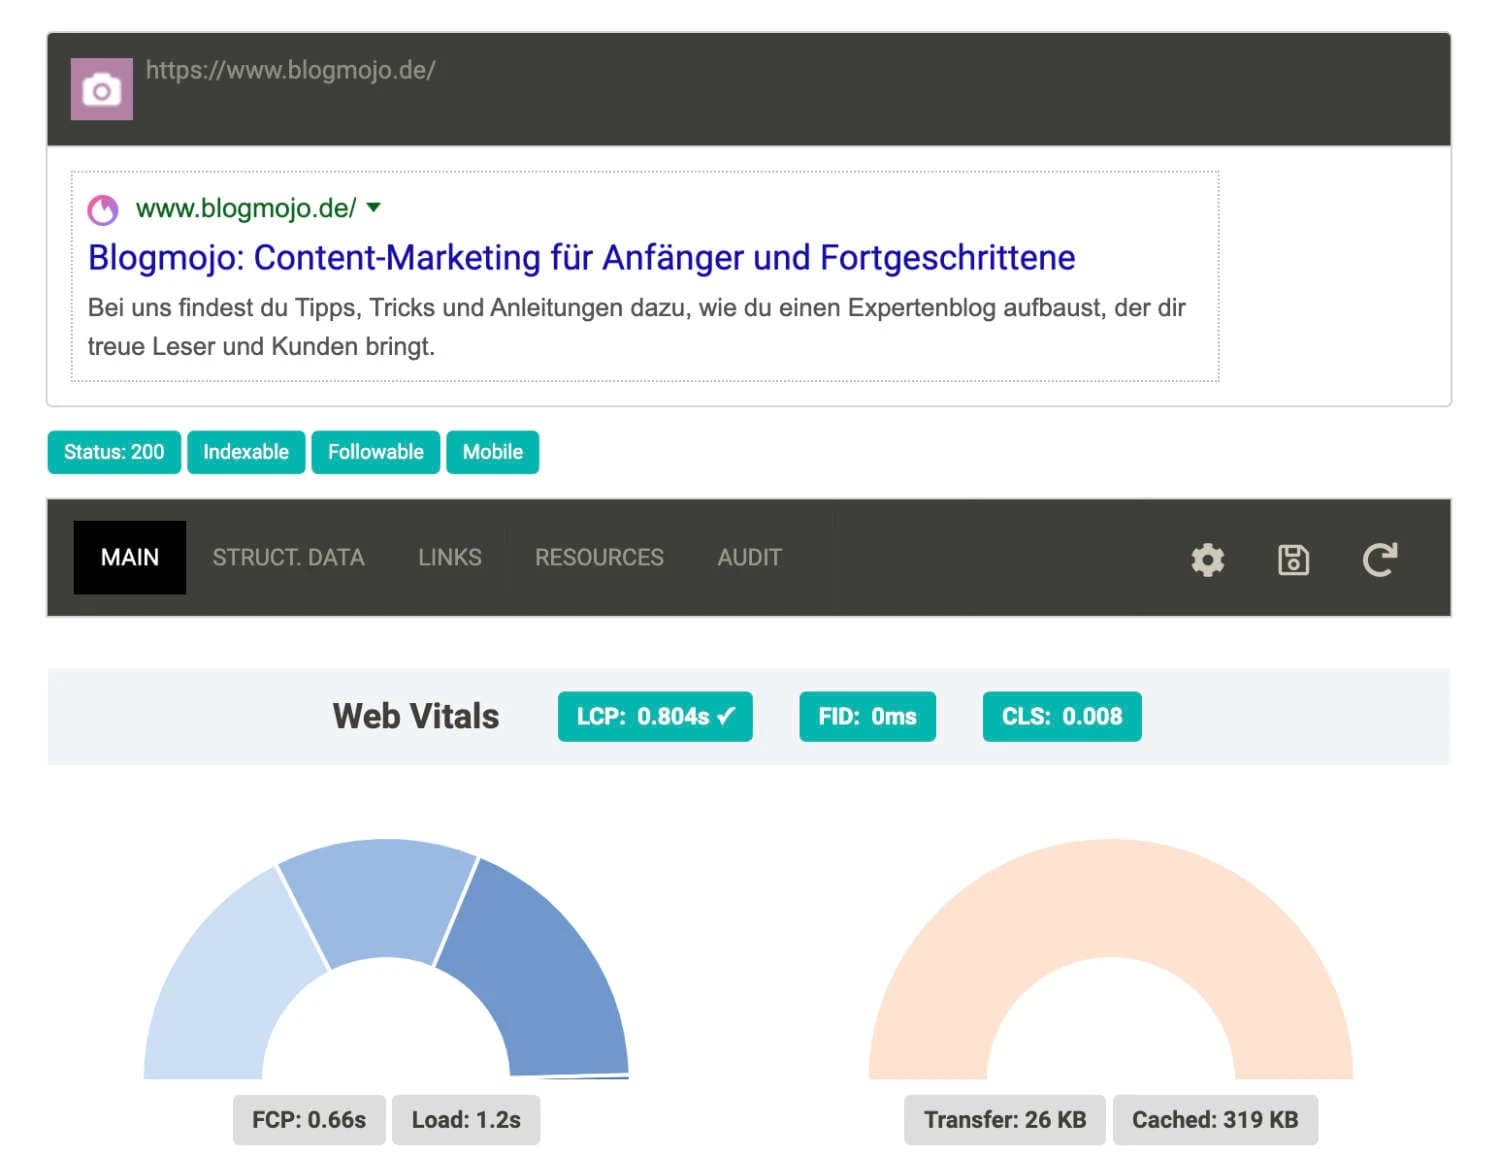The image size is (1500, 1154).
Task: Go to the LINKS tab
Action: (x=449, y=557)
